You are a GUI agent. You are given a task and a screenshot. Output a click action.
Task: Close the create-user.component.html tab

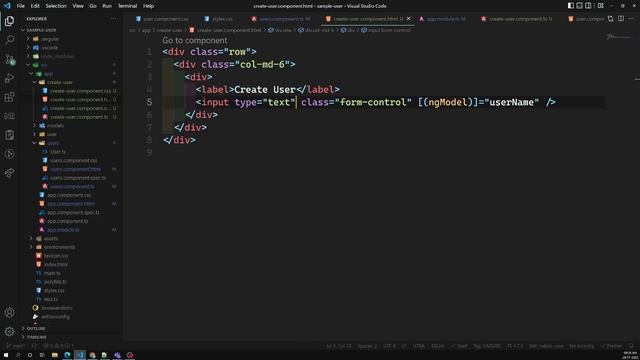(409, 19)
